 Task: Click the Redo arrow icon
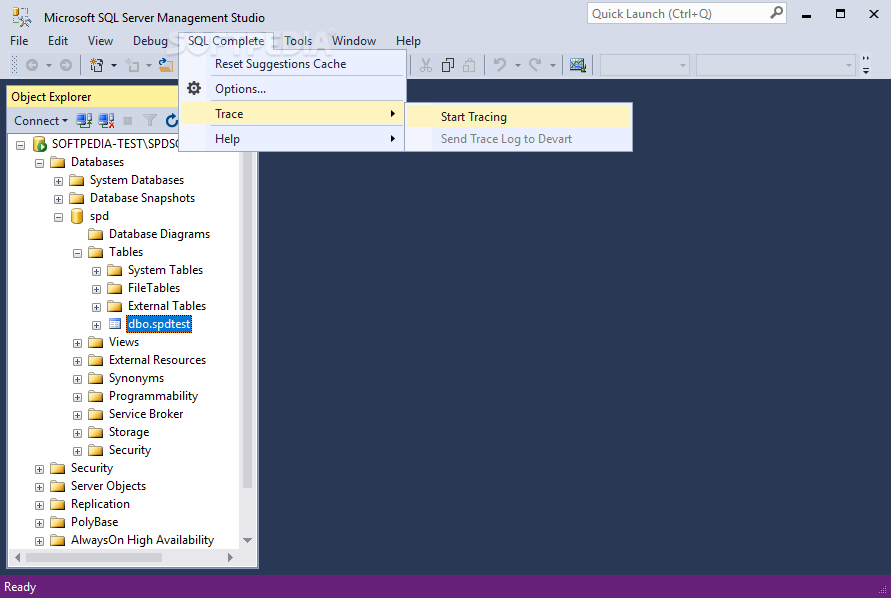(x=535, y=65)
